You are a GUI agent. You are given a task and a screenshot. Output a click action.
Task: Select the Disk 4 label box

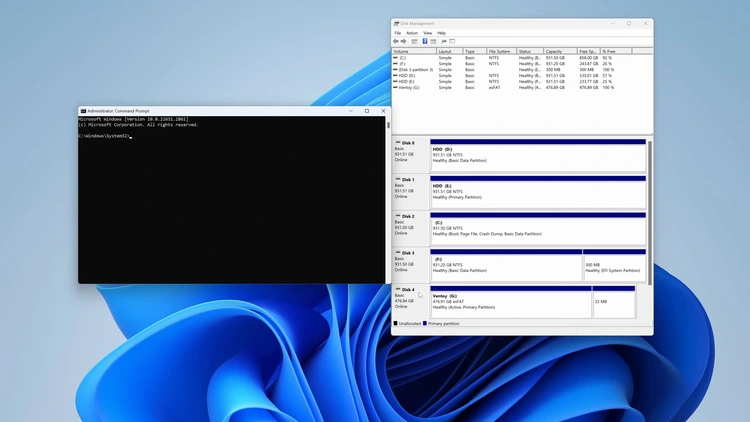pos(411,302)
